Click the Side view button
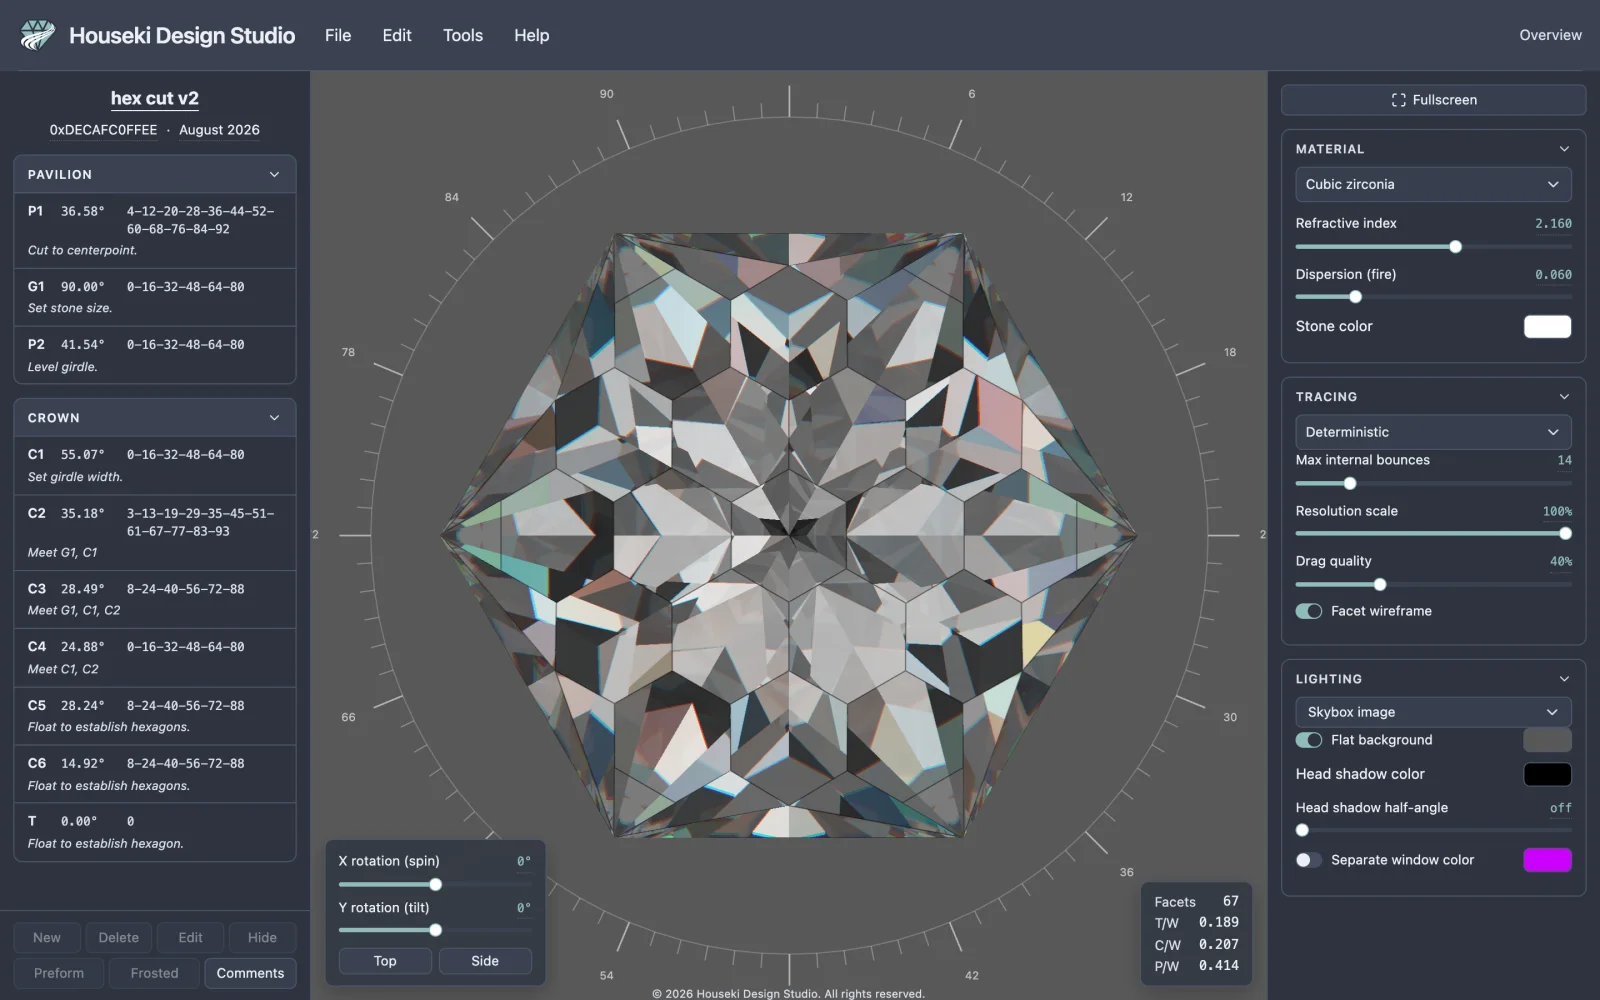This screenshot has height=1000, width=1600. [485, 961]
